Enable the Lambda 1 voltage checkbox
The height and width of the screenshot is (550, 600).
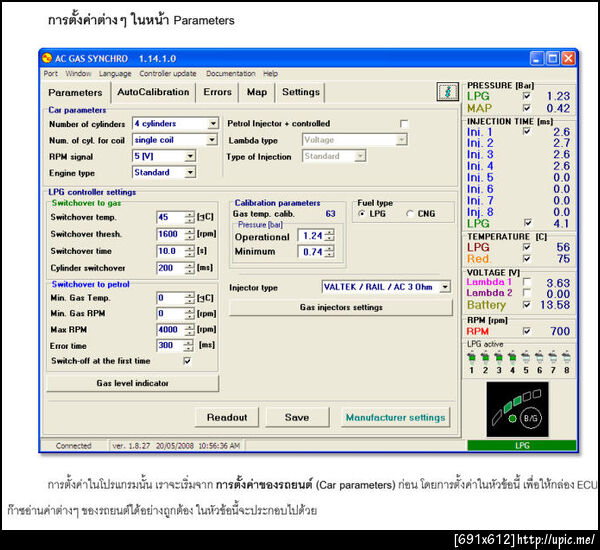(x=527, y=282)
